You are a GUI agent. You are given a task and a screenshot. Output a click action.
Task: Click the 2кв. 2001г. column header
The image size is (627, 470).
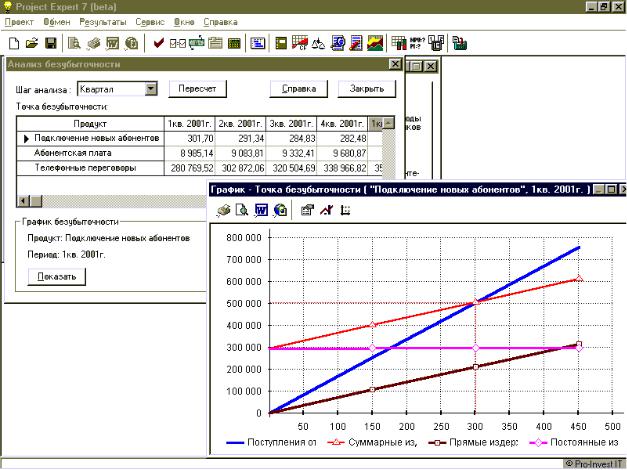point(240,124)
